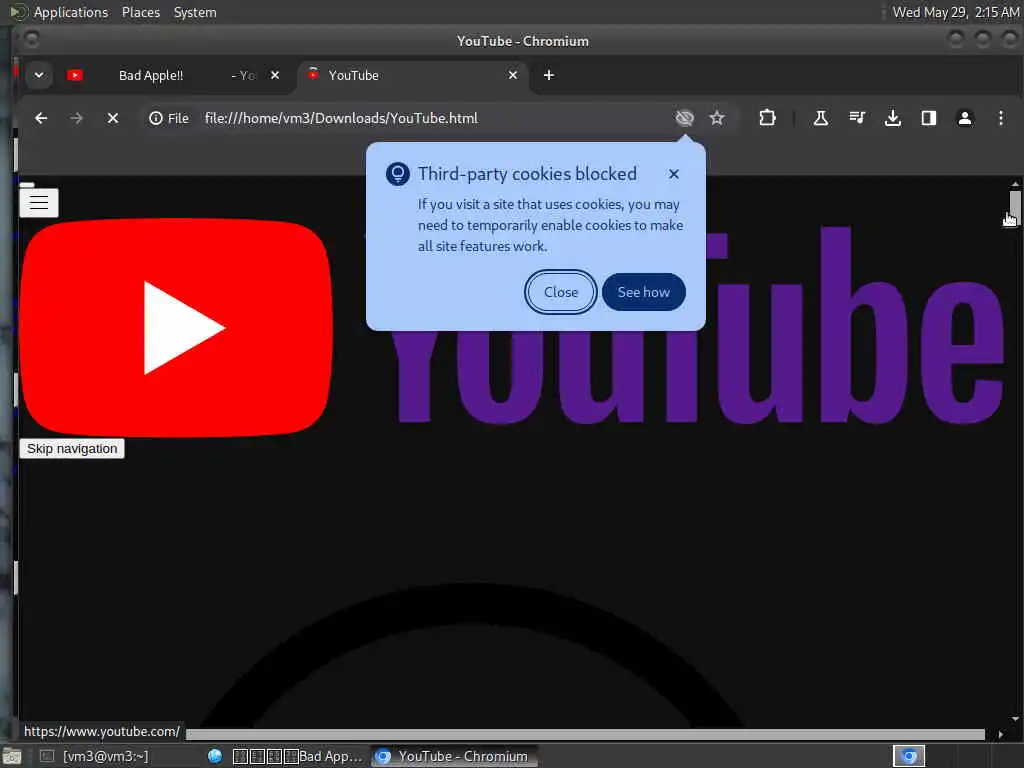
Task: Open Chromium three-dot menu
Action: tap(1000, 118)
